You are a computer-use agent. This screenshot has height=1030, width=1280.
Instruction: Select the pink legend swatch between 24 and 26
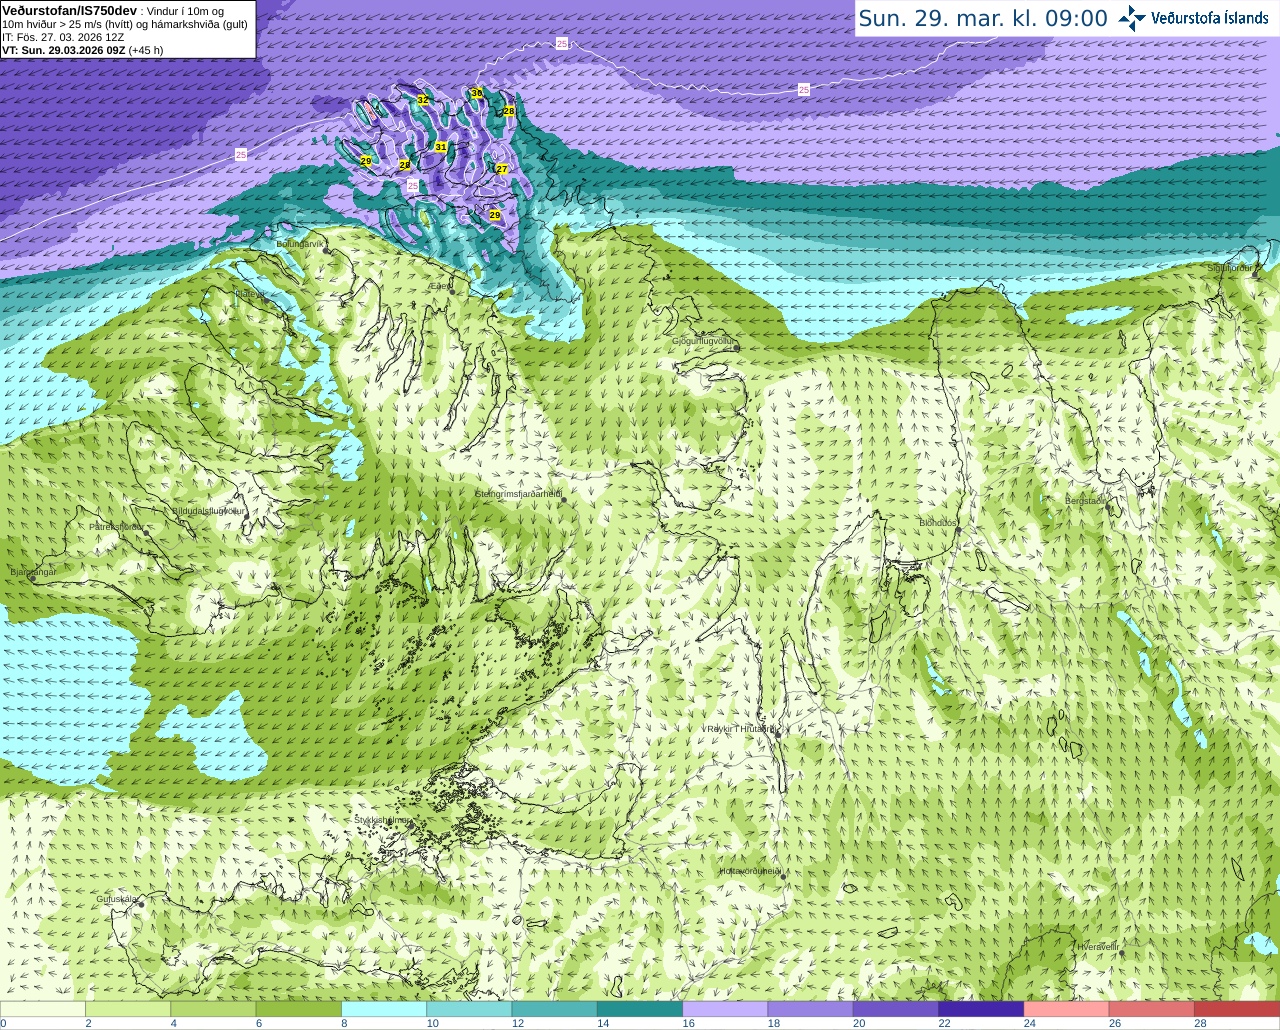tap(1067, 1009)
